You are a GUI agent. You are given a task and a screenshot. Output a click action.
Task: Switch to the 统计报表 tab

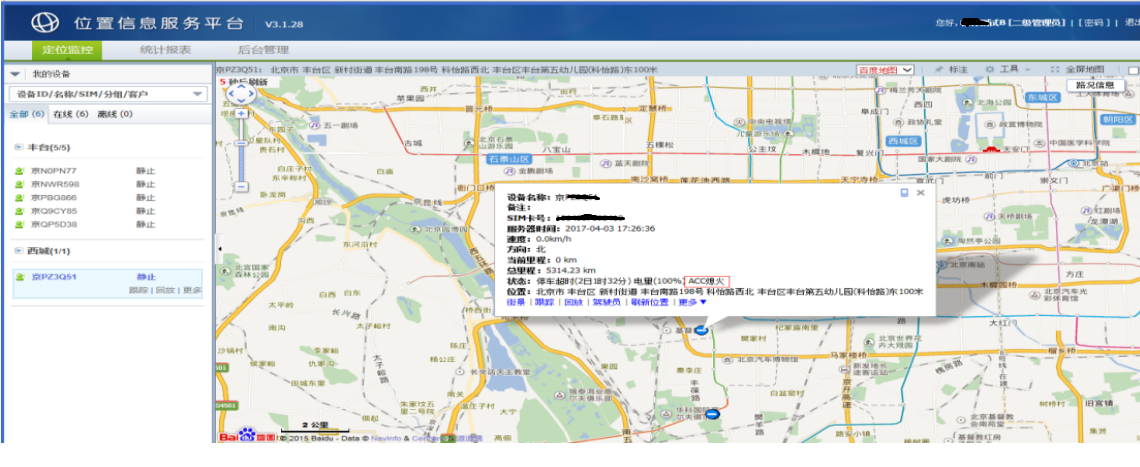(165, 49)
